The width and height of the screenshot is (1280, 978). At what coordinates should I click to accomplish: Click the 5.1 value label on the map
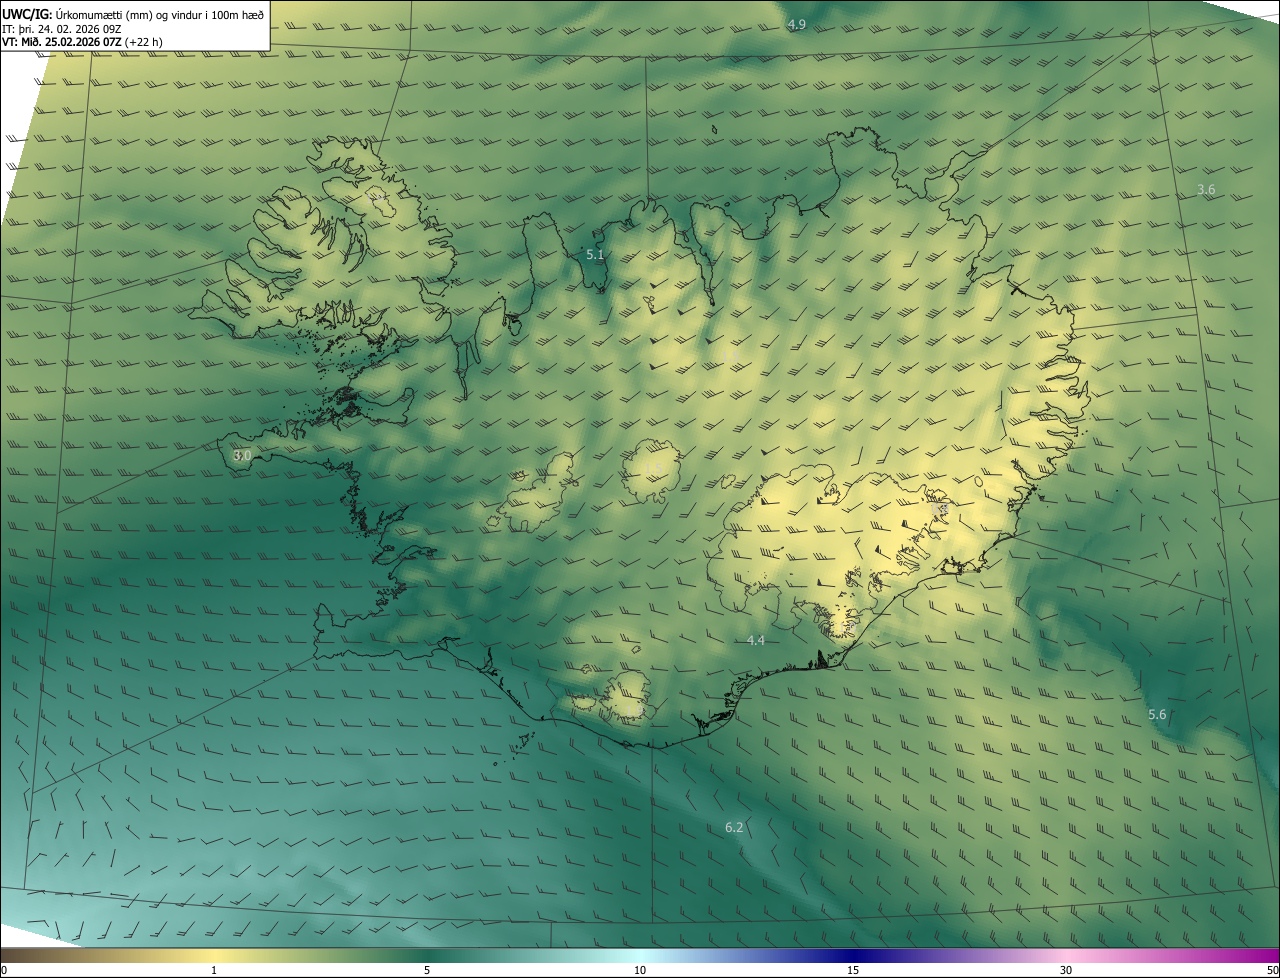(x=595, y=255)
